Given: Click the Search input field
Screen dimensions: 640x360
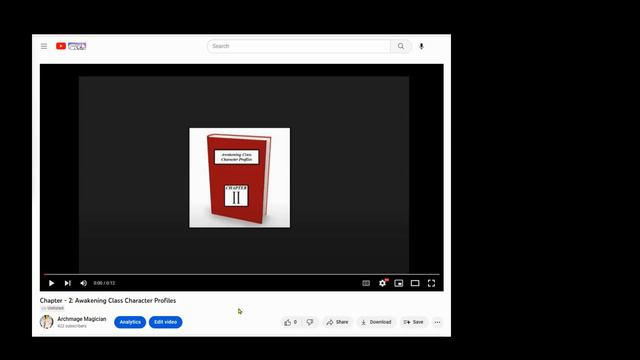Looking at the screenshot, I should [x=299, y=46].
